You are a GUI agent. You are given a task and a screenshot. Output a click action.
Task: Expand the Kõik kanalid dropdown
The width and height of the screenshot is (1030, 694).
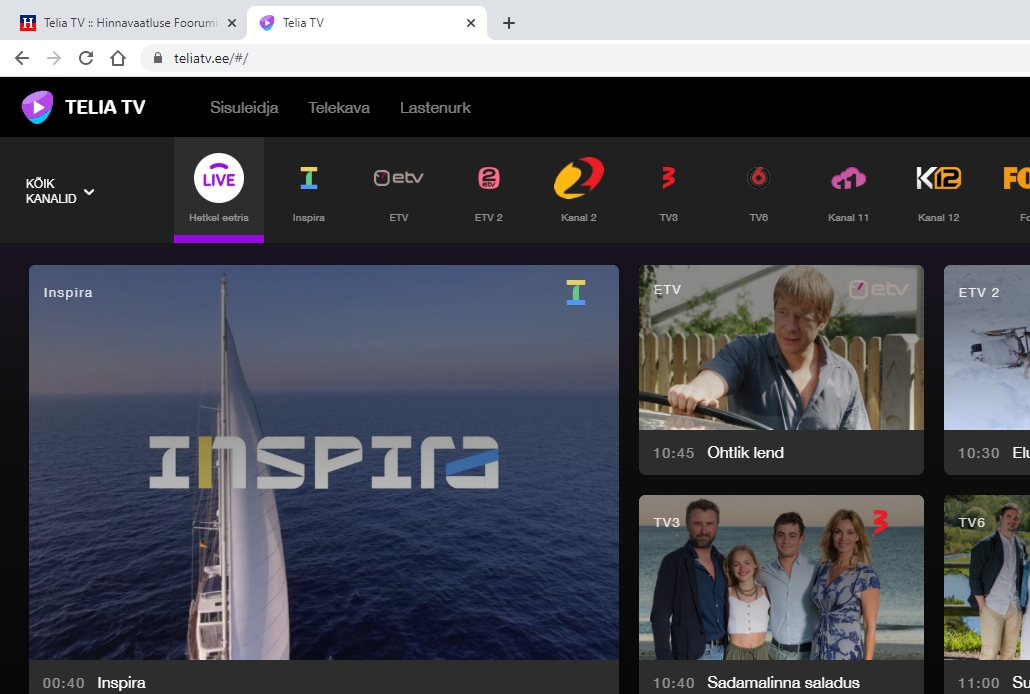tap(60, 191)
